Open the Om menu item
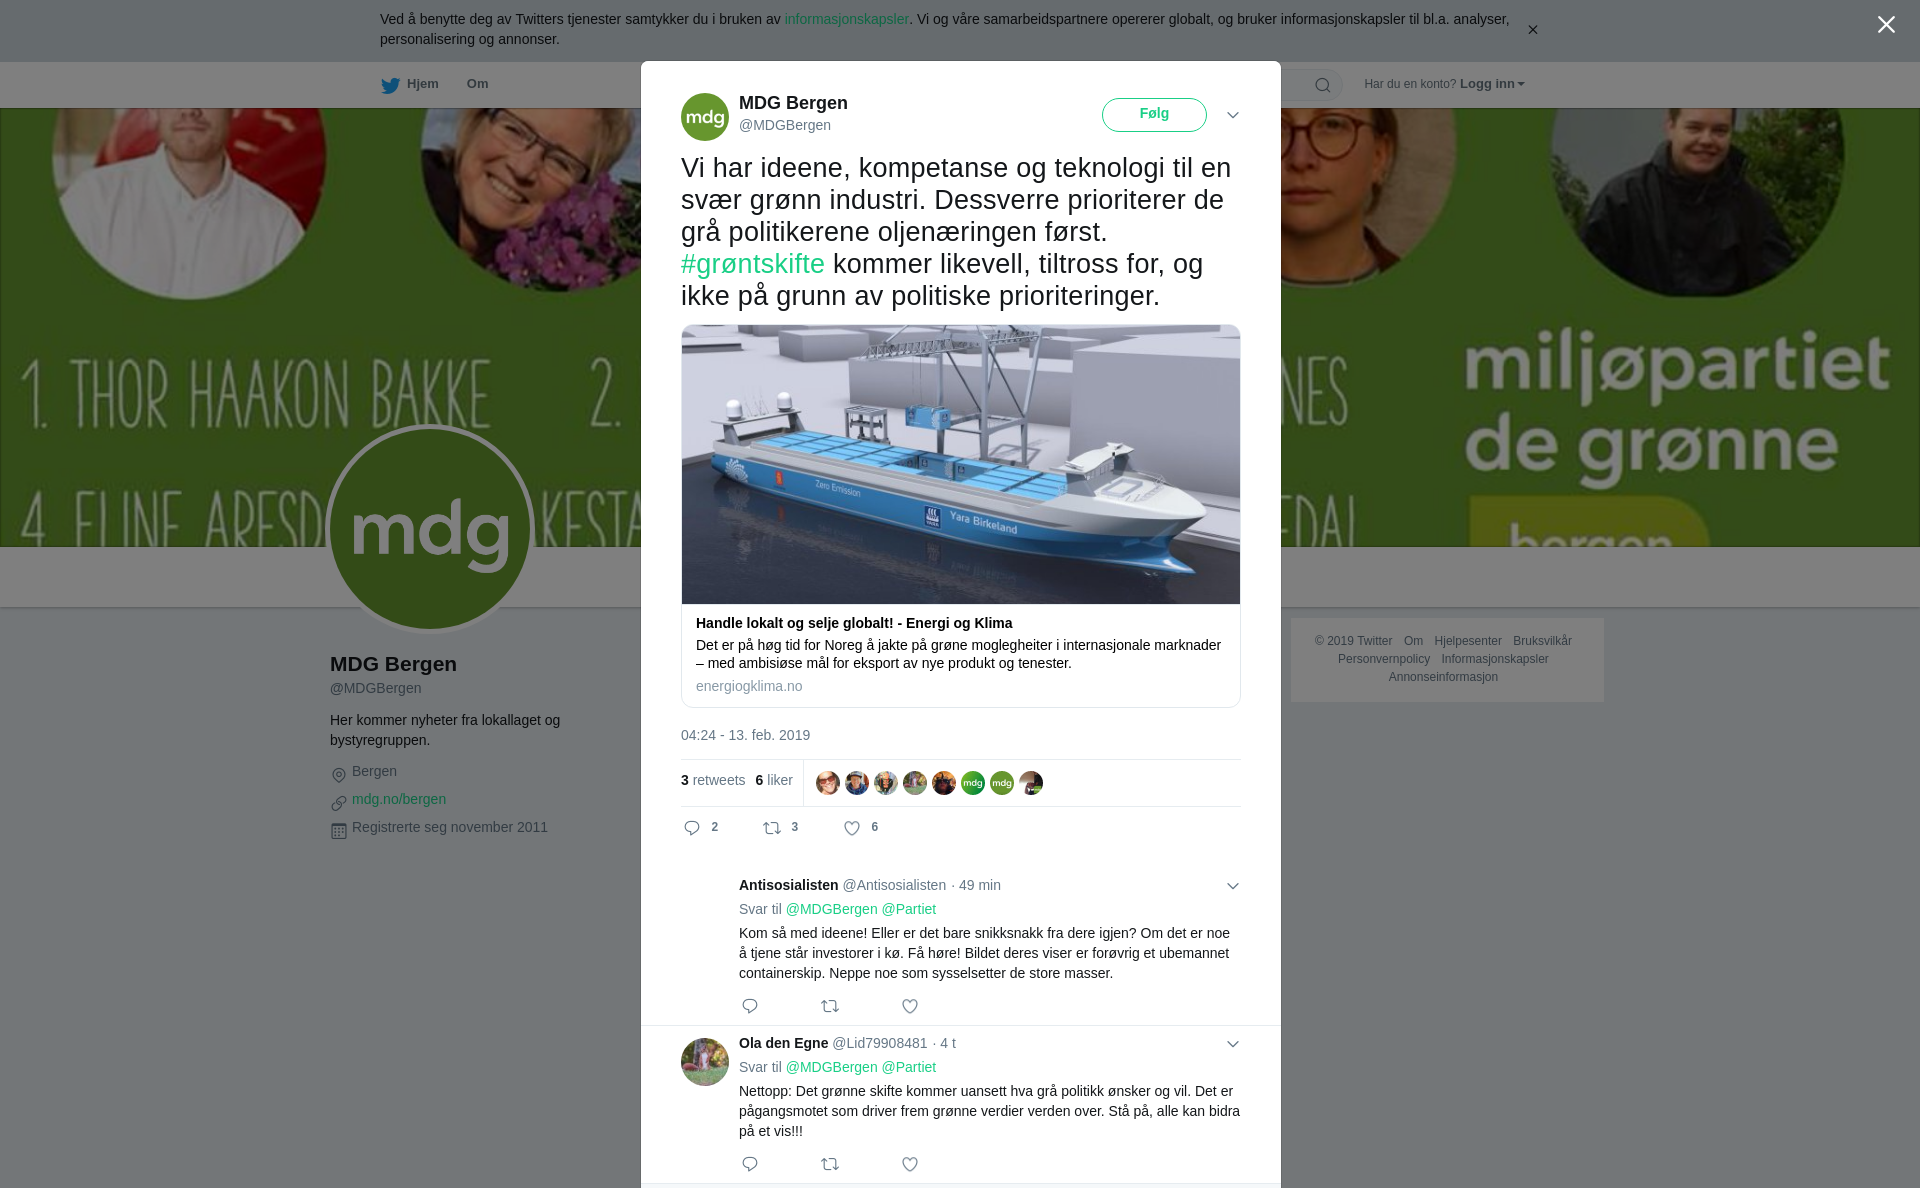Screen dimensions: 1920x1188 477,84
